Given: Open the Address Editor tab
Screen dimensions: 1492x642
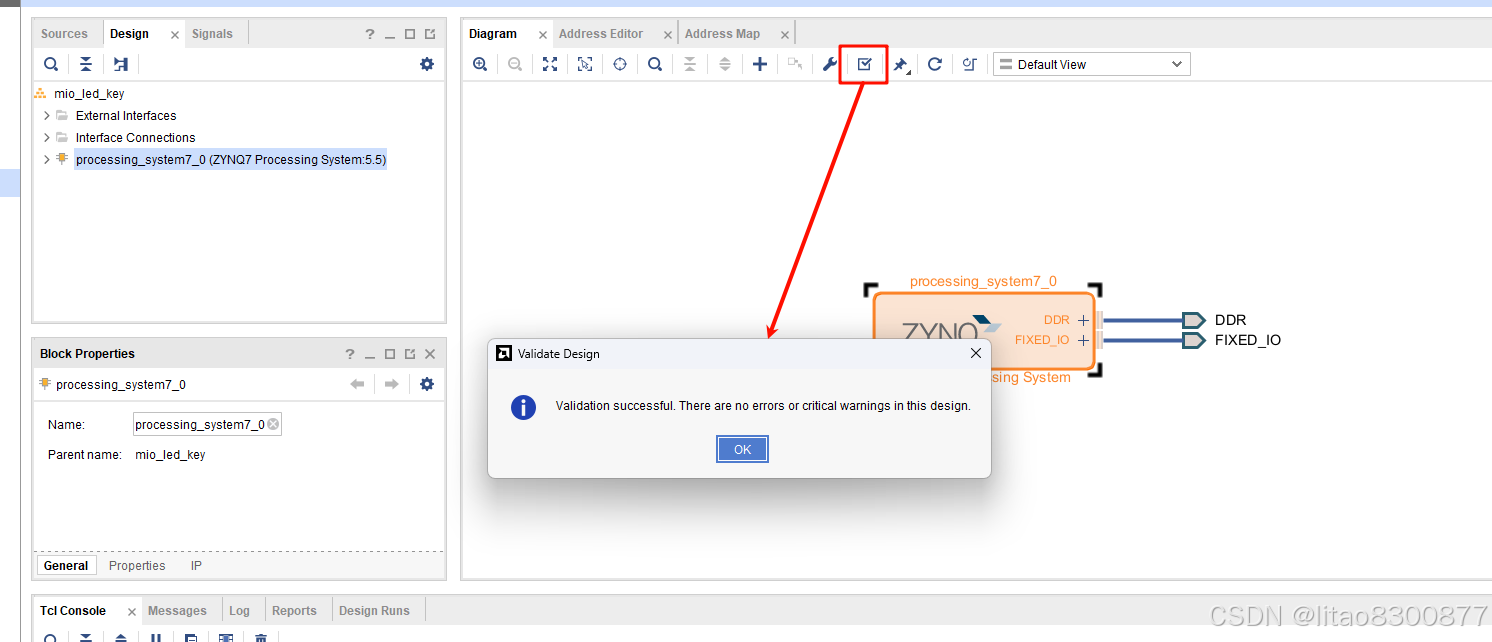Looking at the screenshot, I should [x=601, y=34].
